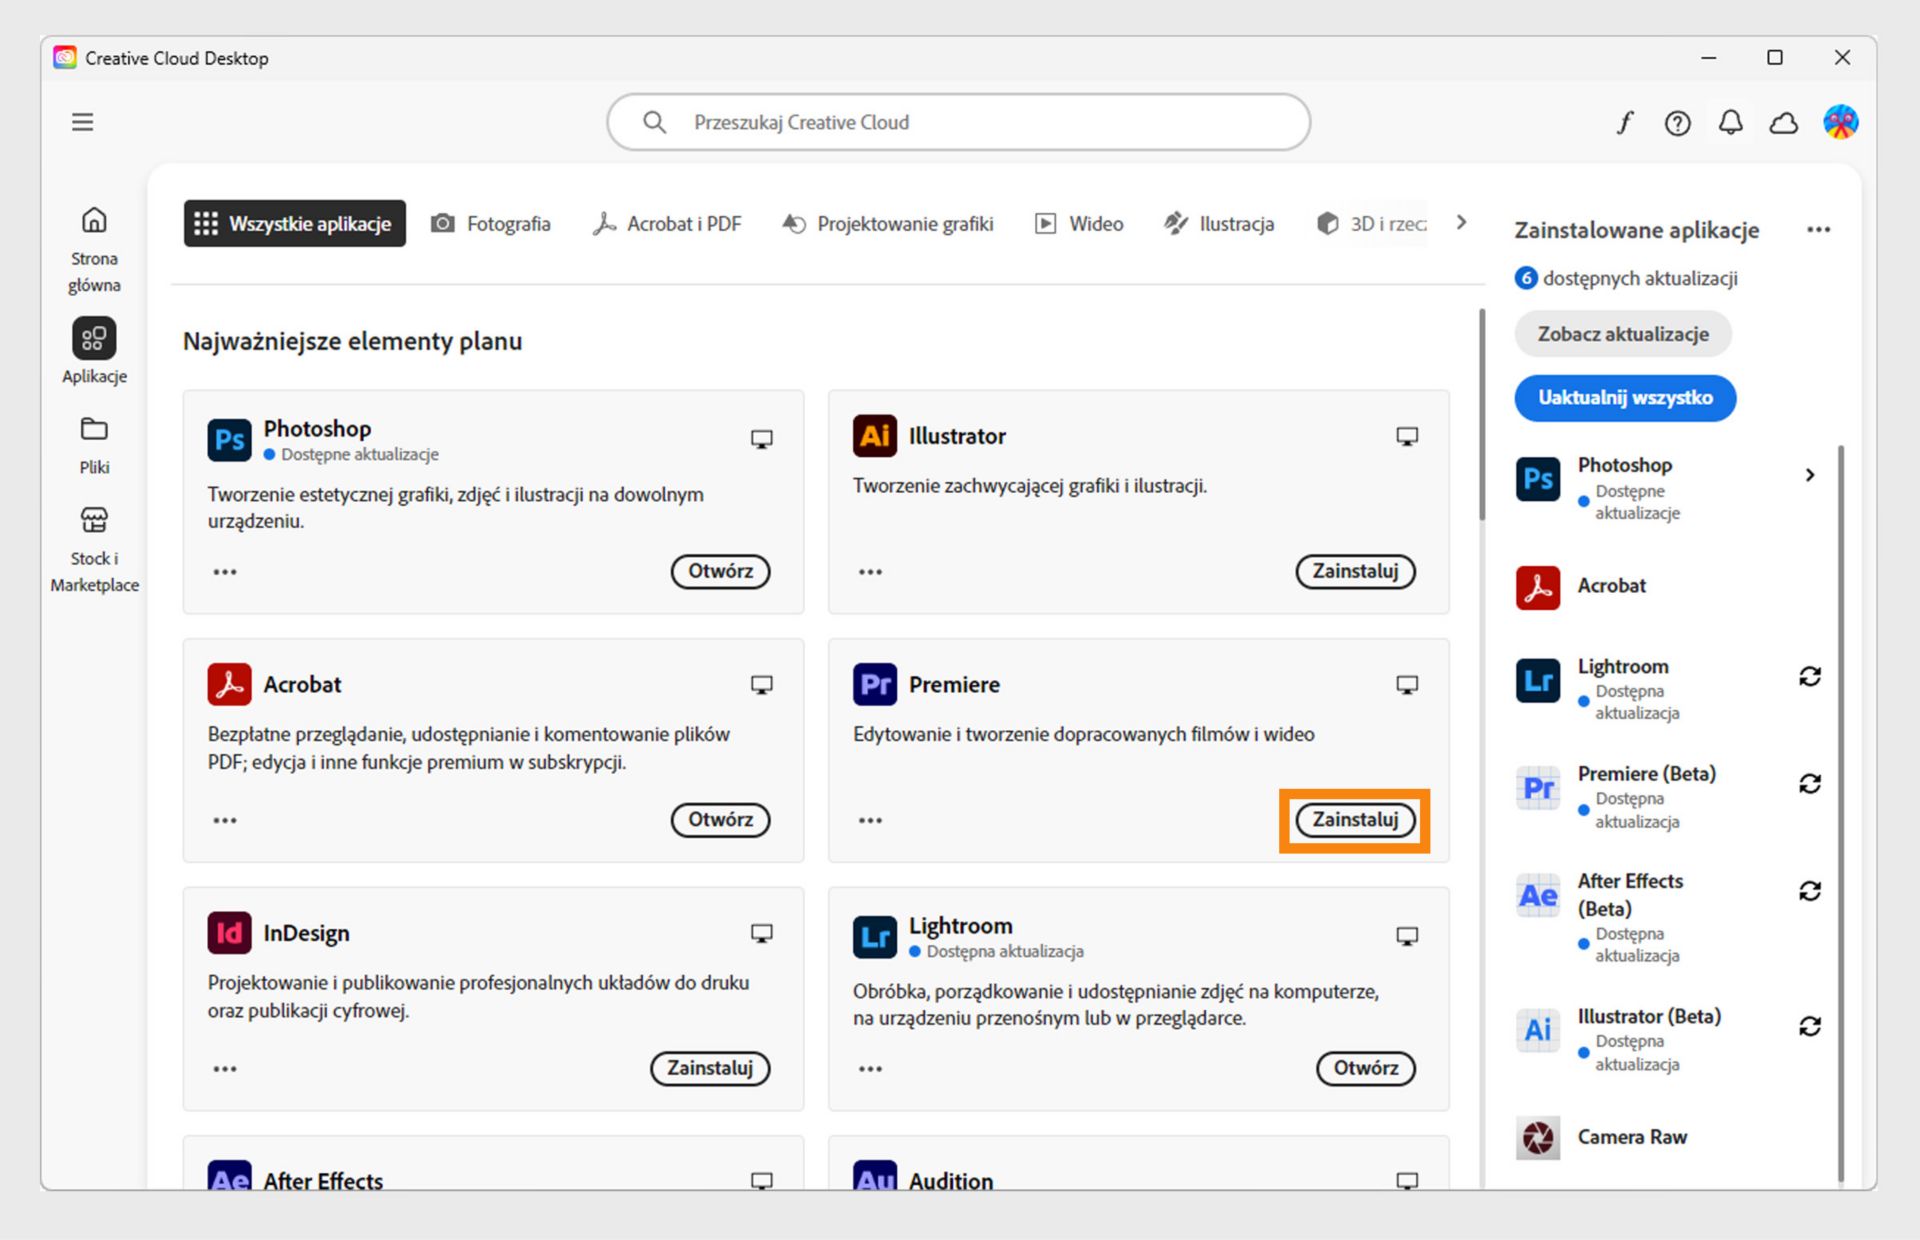
Task: Click the Przeszukaj Creative Cloud search field
Action: tap(958, 122)
